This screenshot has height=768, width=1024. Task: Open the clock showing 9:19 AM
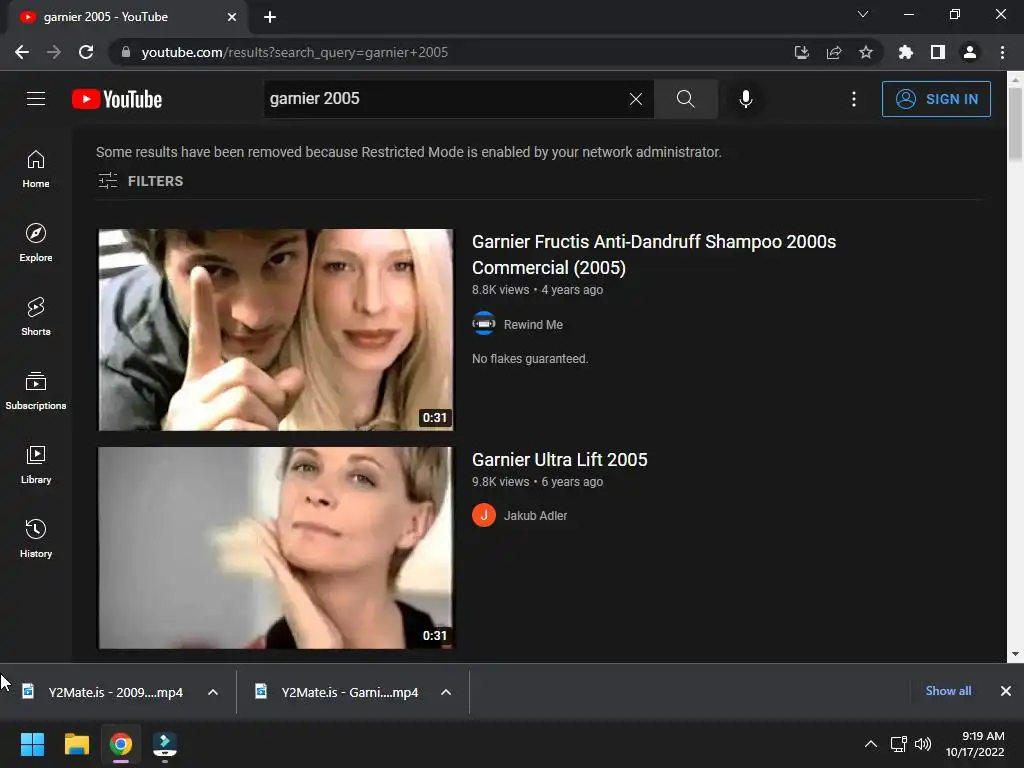tap(975, 744)
